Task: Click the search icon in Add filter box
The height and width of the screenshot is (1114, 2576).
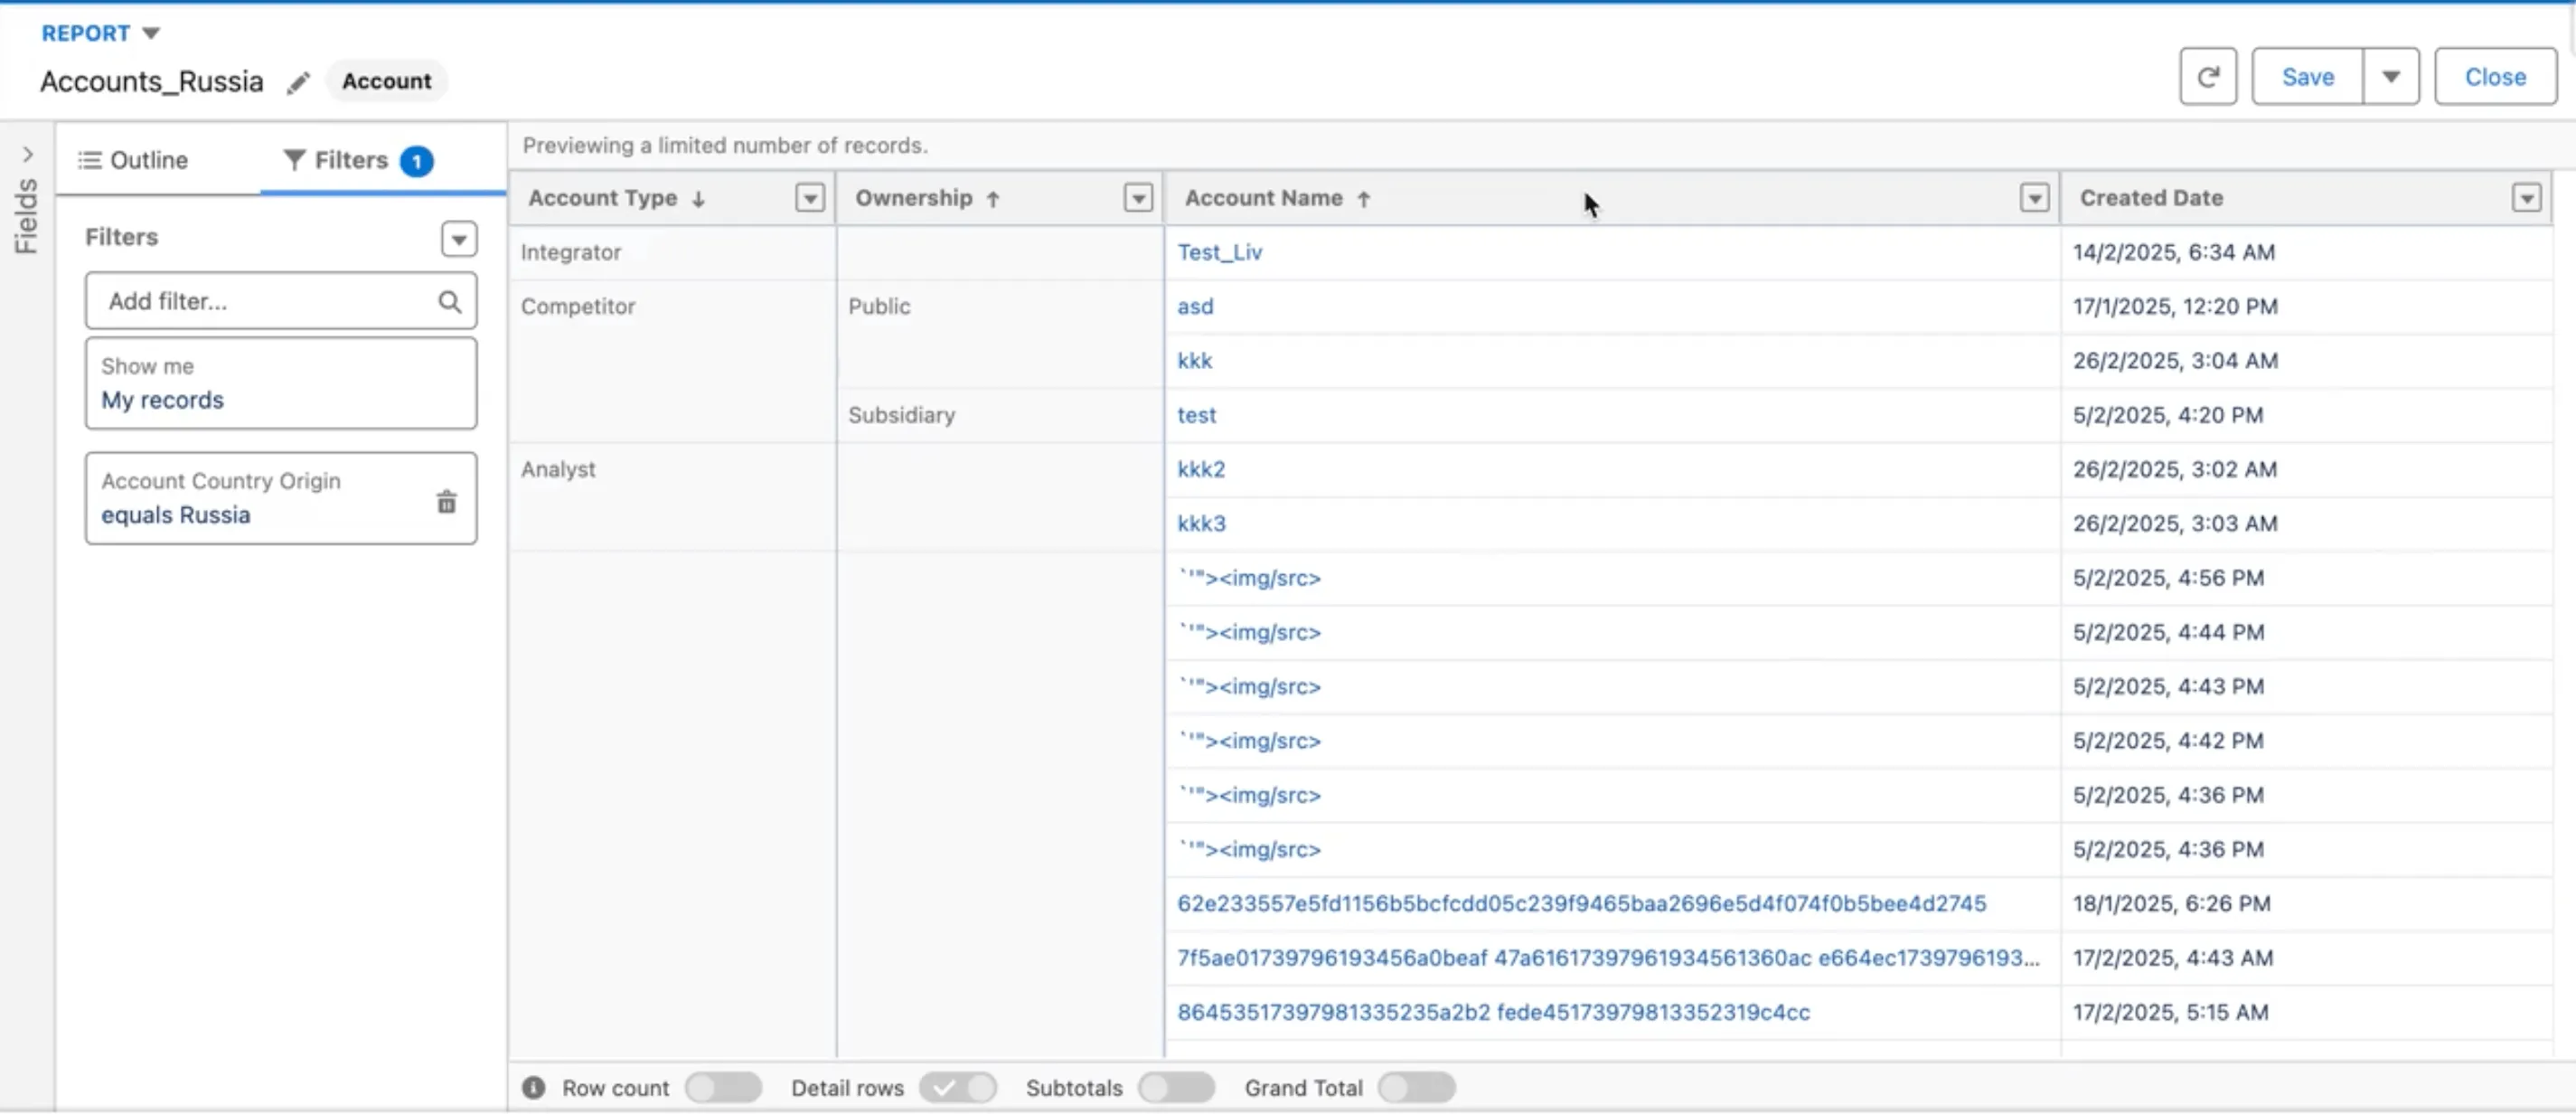Action: click(x=450, y=302)
